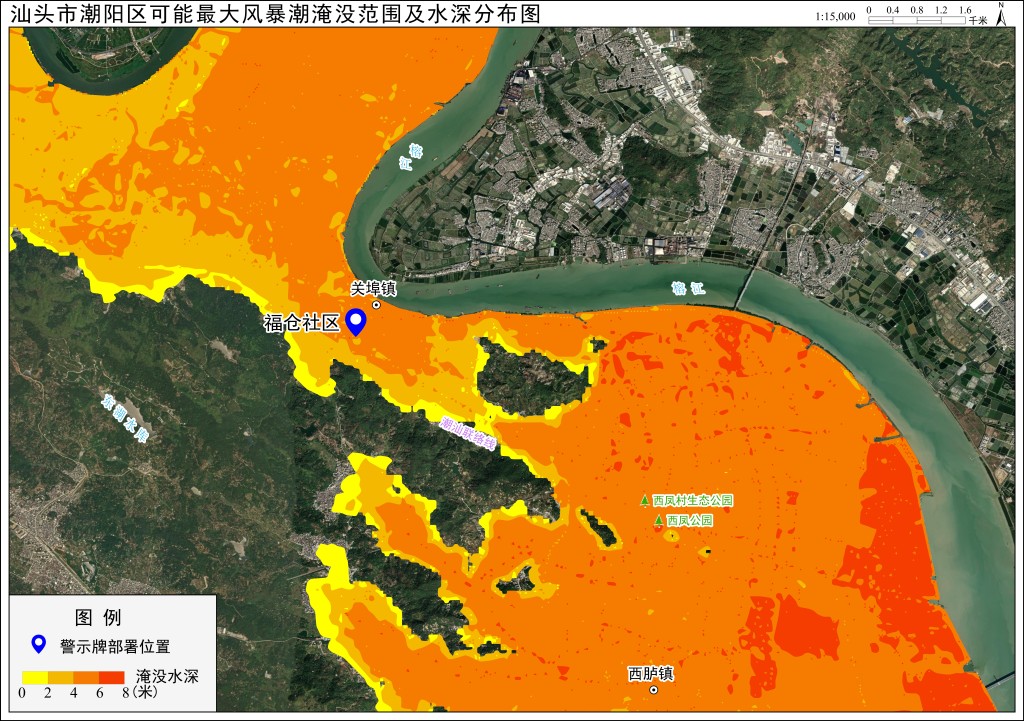
Task: Click the 福仓社区 label
Action: point(302,323)
